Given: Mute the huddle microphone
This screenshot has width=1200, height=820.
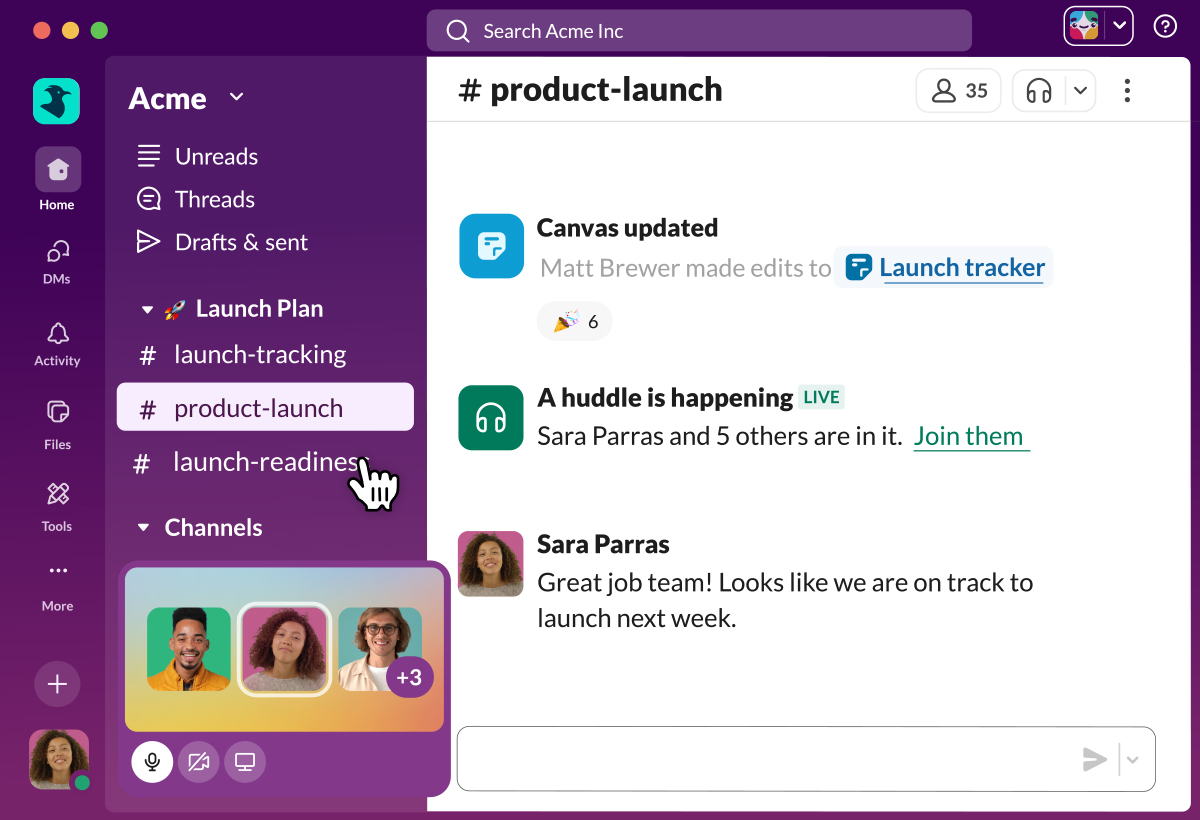Looking at the screenshot, I should pos(152,762).
